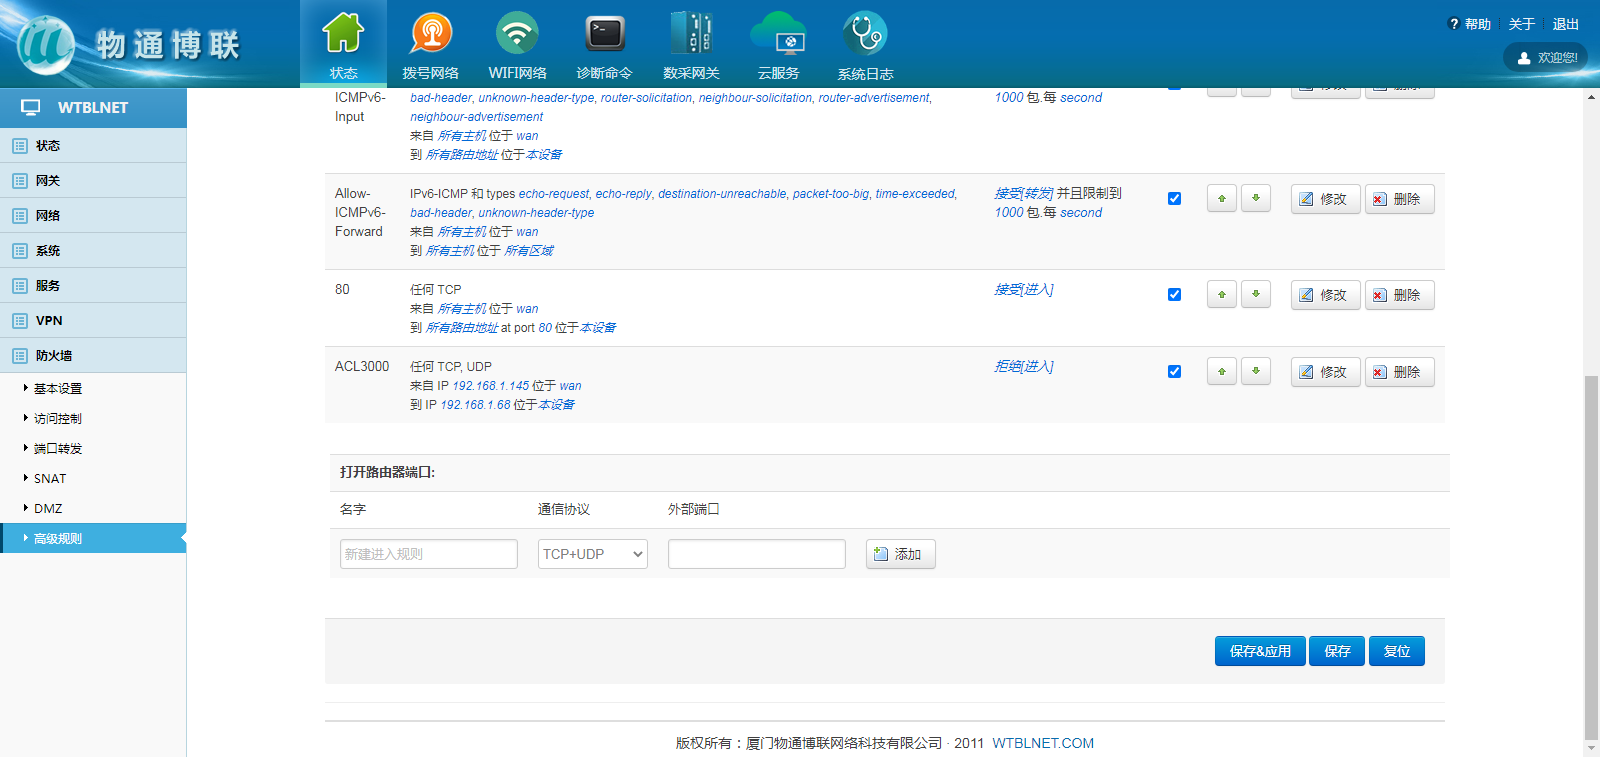Toggle the Allow-ICMPv6-Forward rule checkbox
1600x757 pixels.
pos(1174,198)
